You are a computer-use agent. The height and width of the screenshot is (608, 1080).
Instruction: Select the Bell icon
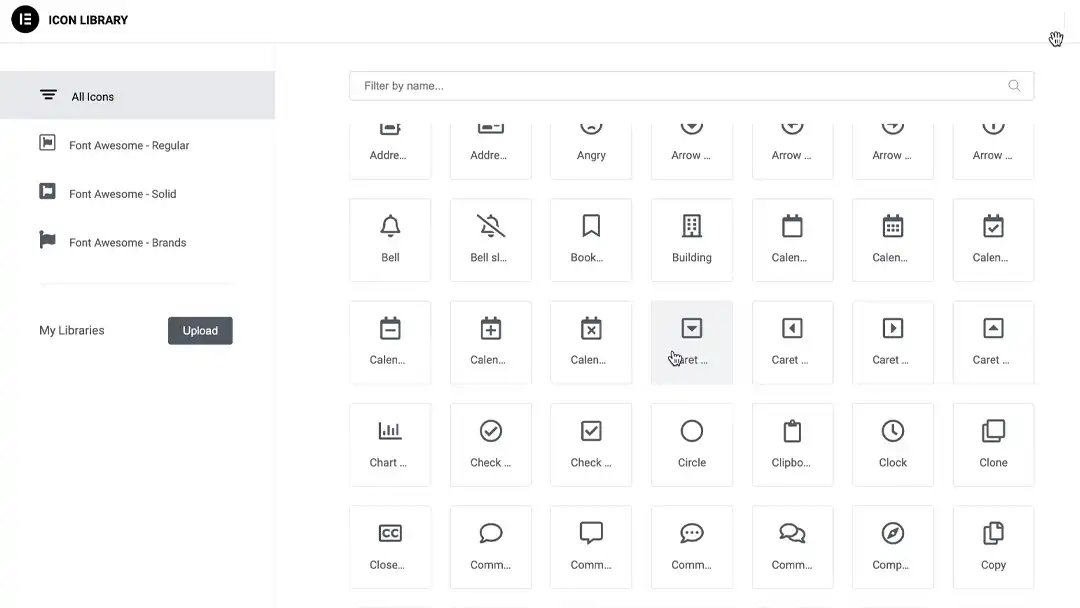[x=390, y=239]
